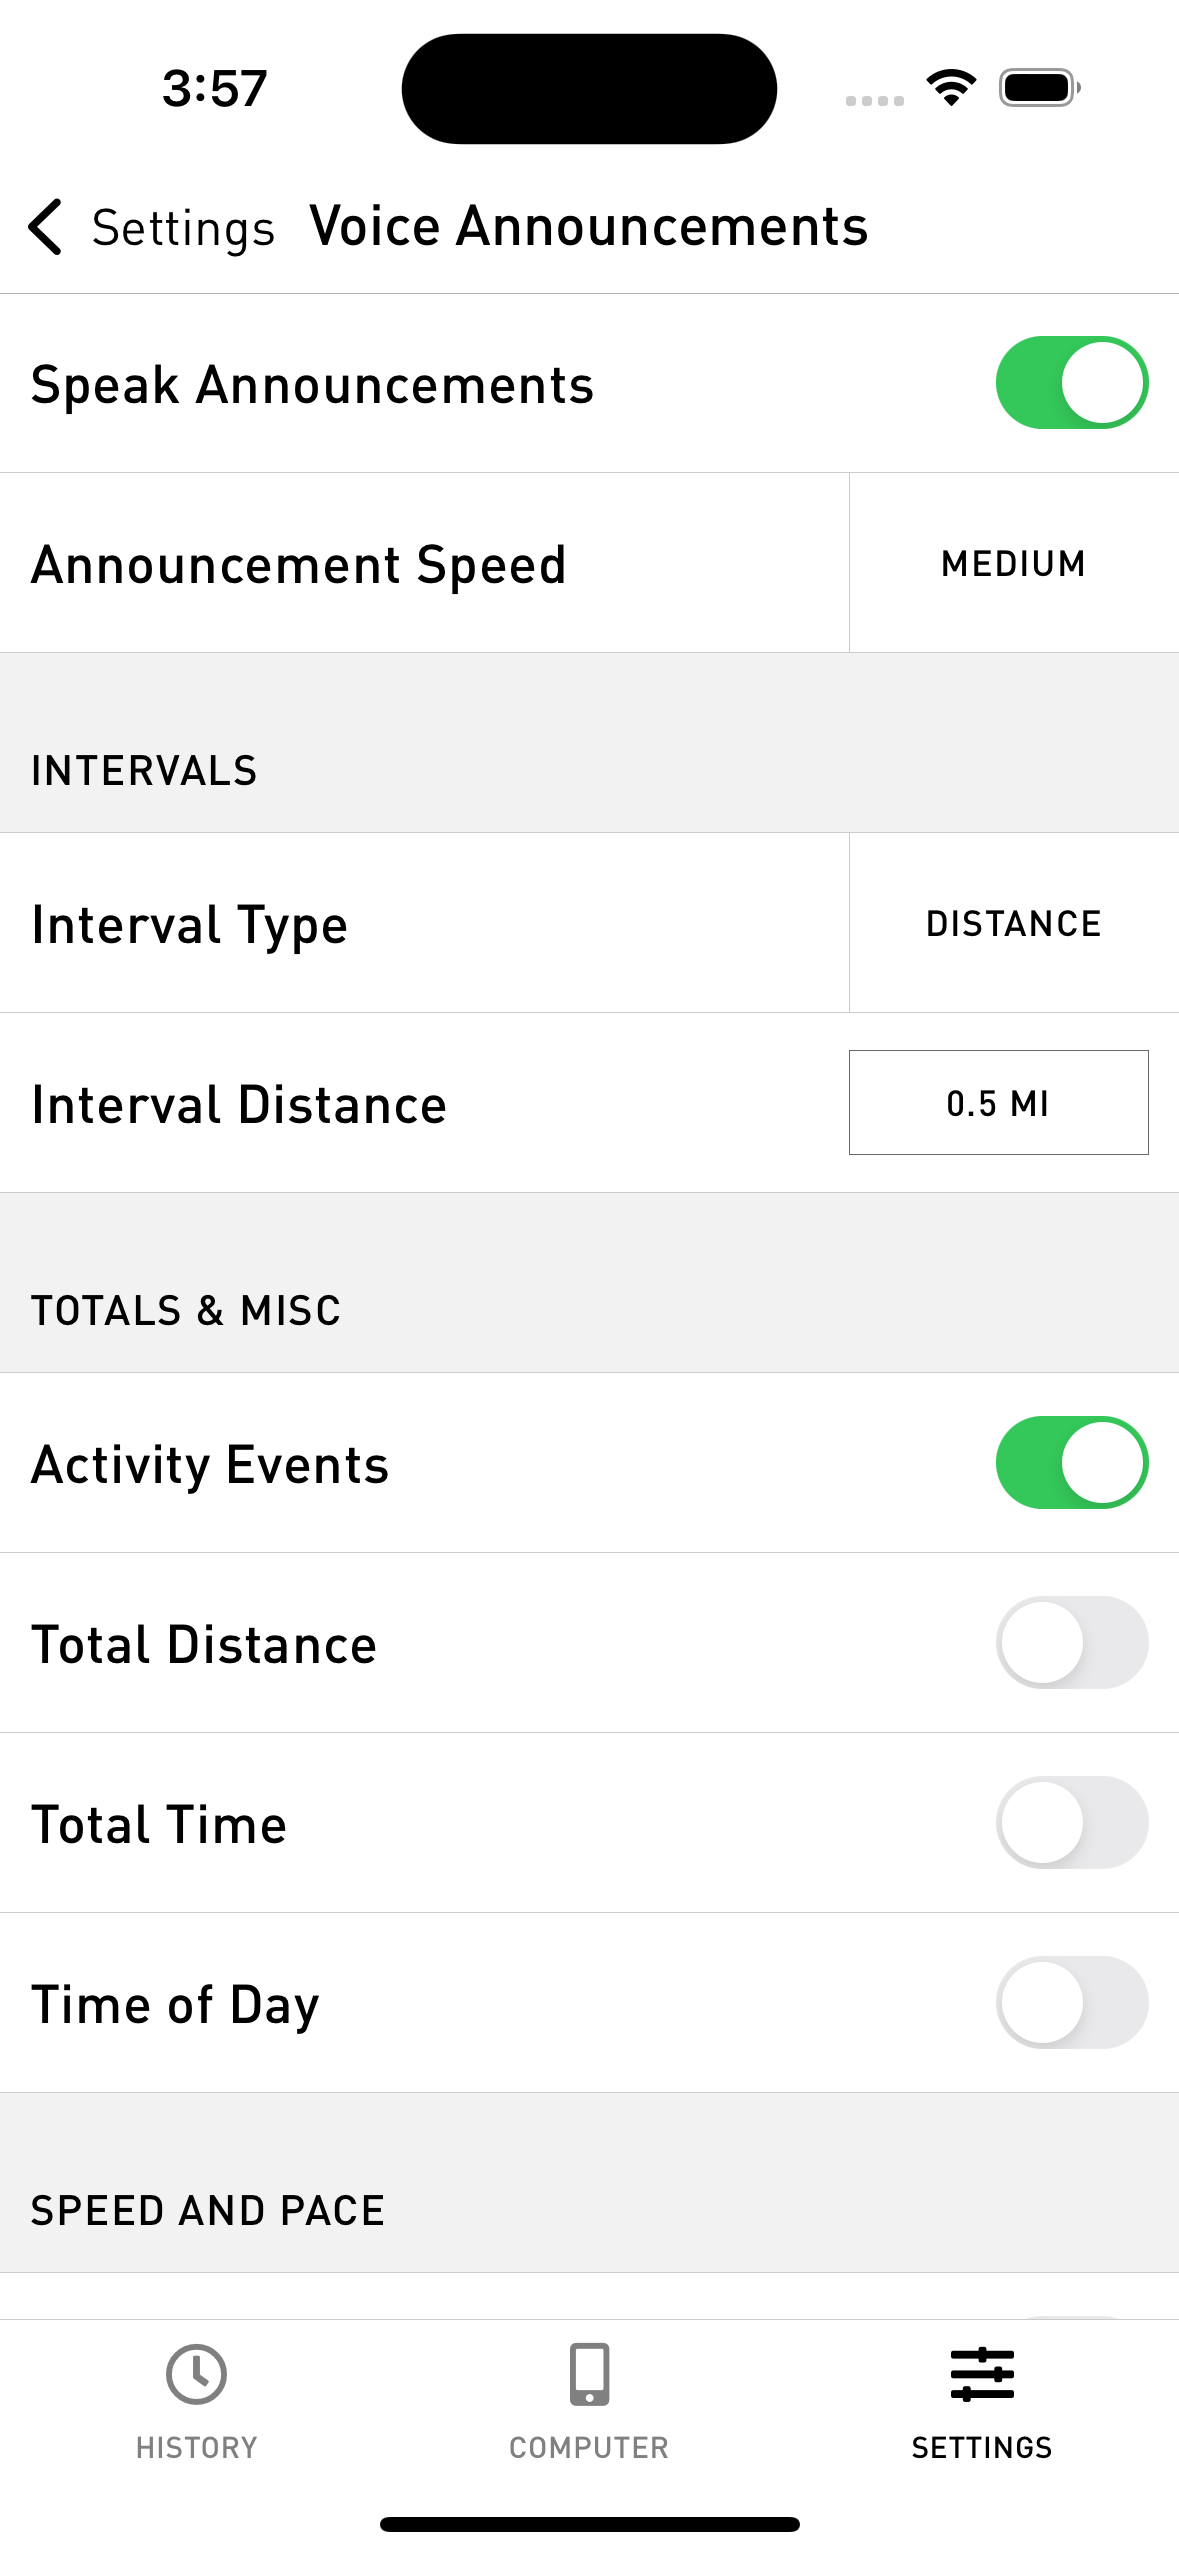Change Announcement Speed from MEDIUM
This screenshot has width=1179, height=2556.
1013,564
